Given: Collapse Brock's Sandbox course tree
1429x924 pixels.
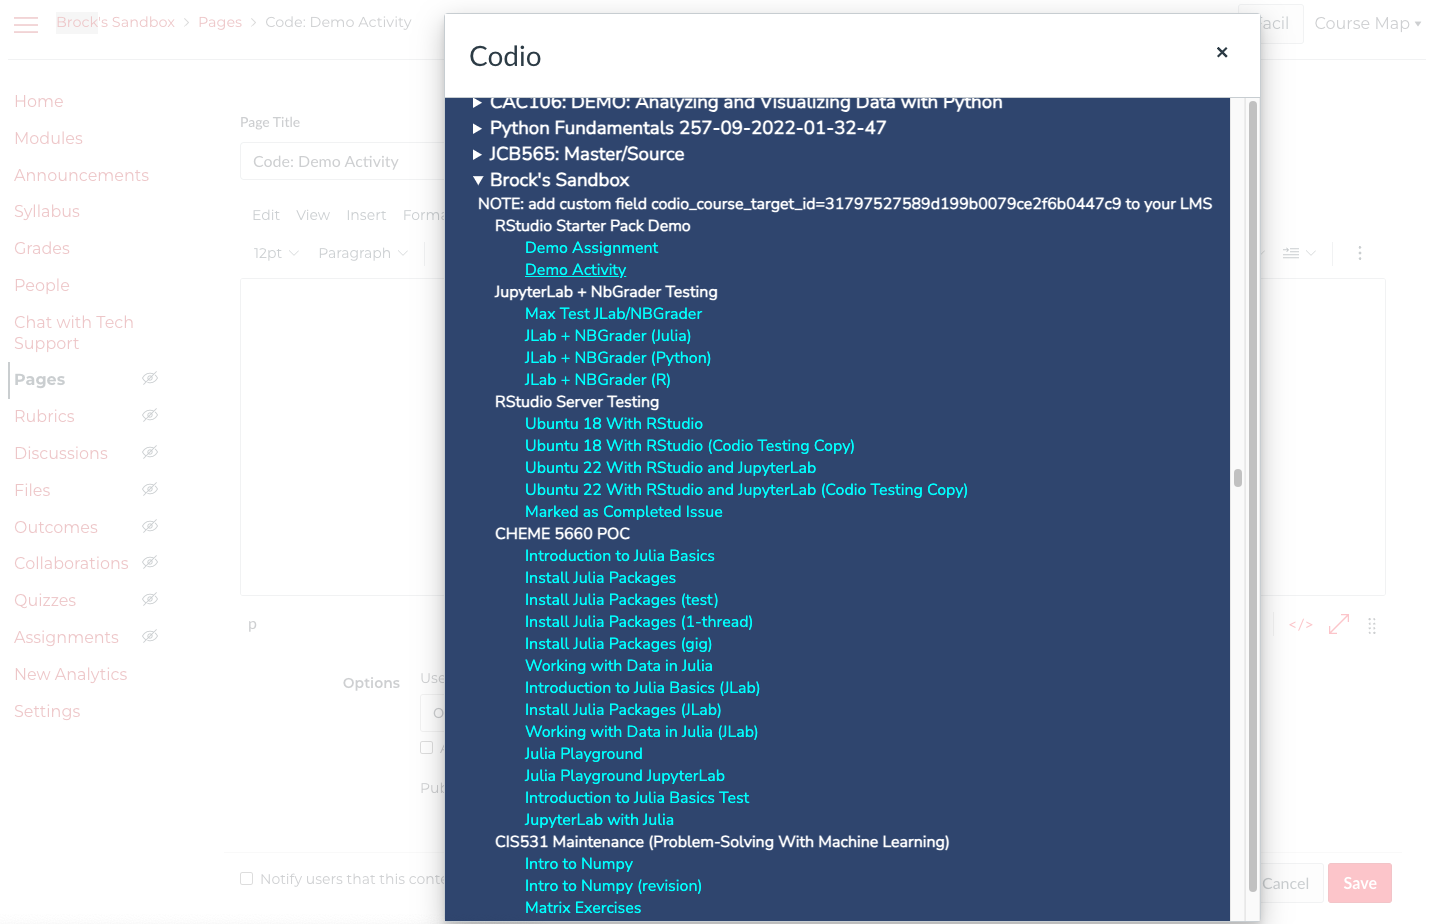Looking at the screenshot, I should pos(478,180).
